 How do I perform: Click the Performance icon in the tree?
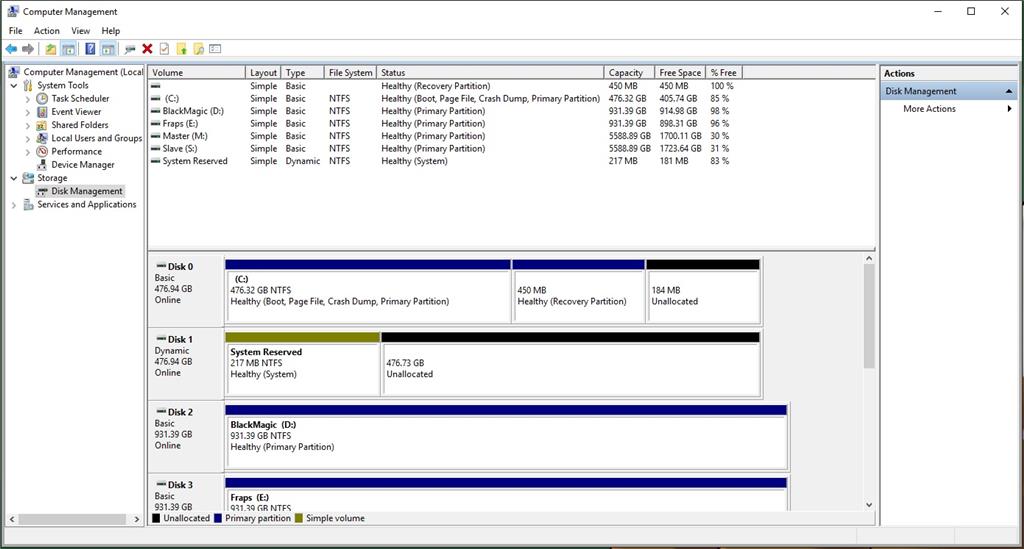click(x=42, y=152)
